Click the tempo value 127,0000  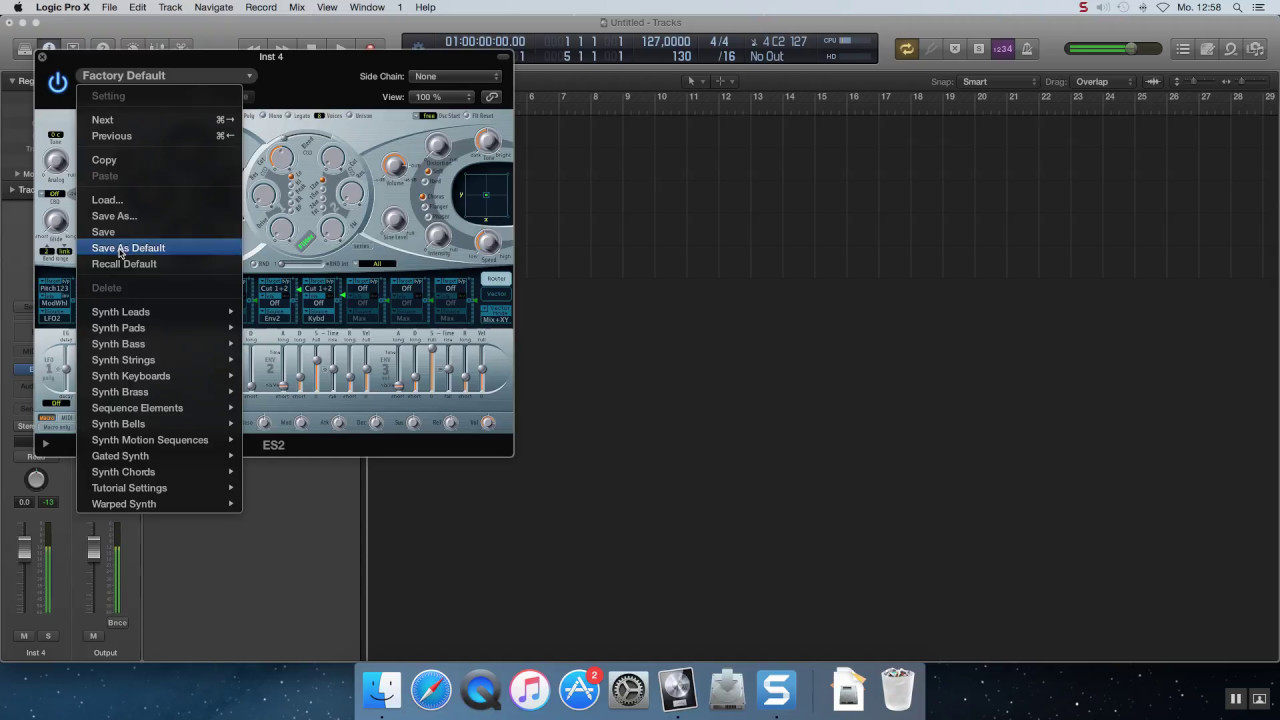coord(666,42)
